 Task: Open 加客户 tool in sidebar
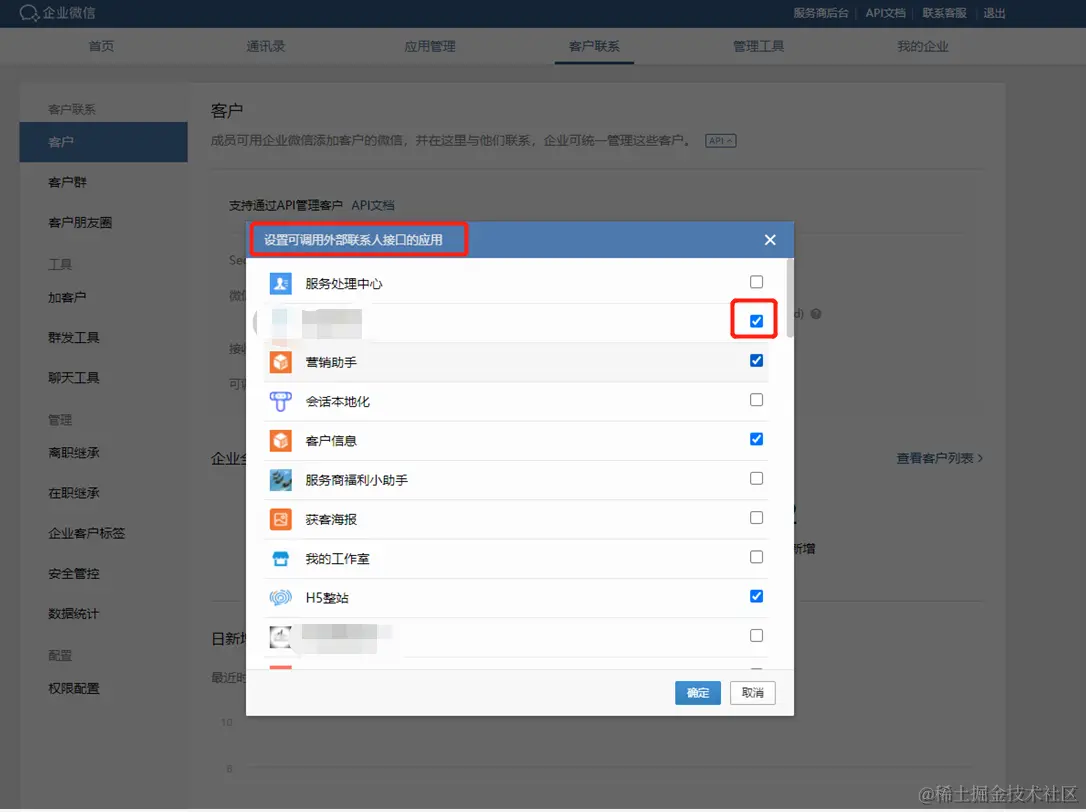tap(67, 297)
